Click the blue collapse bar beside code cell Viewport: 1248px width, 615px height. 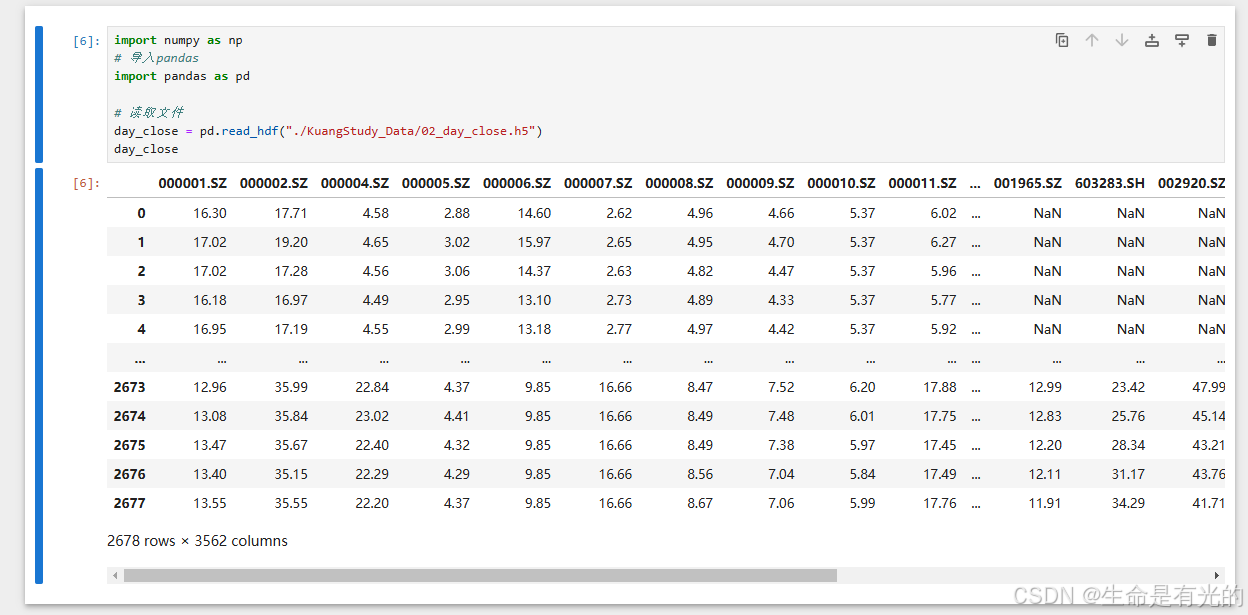click(x=39, y=94)
